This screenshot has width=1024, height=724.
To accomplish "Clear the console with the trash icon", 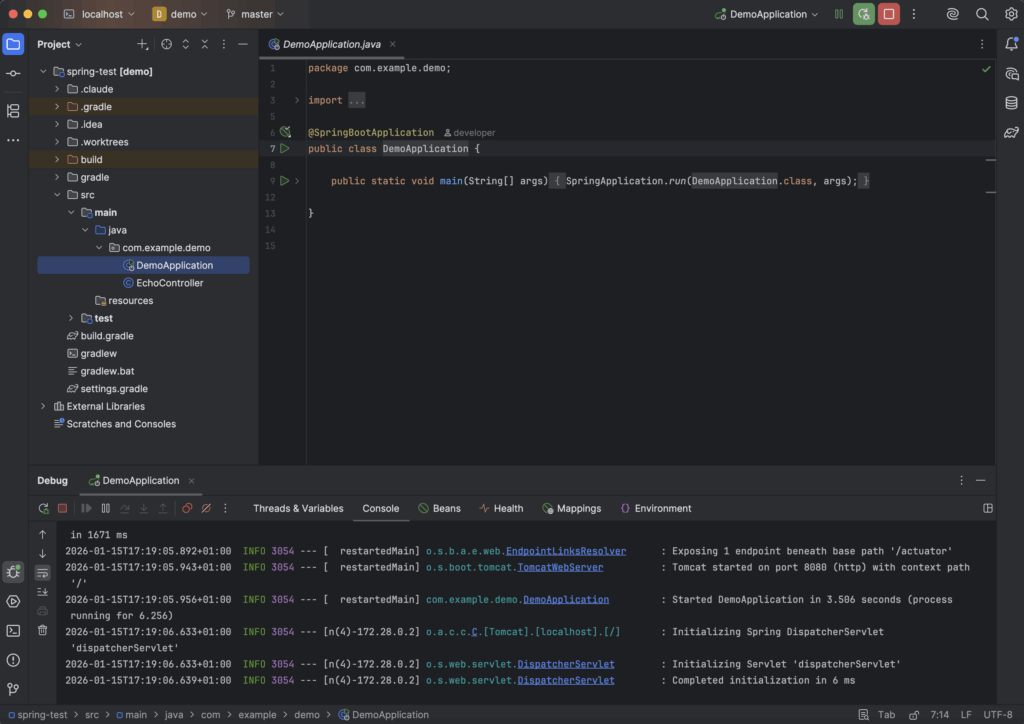I will [42, 630].
